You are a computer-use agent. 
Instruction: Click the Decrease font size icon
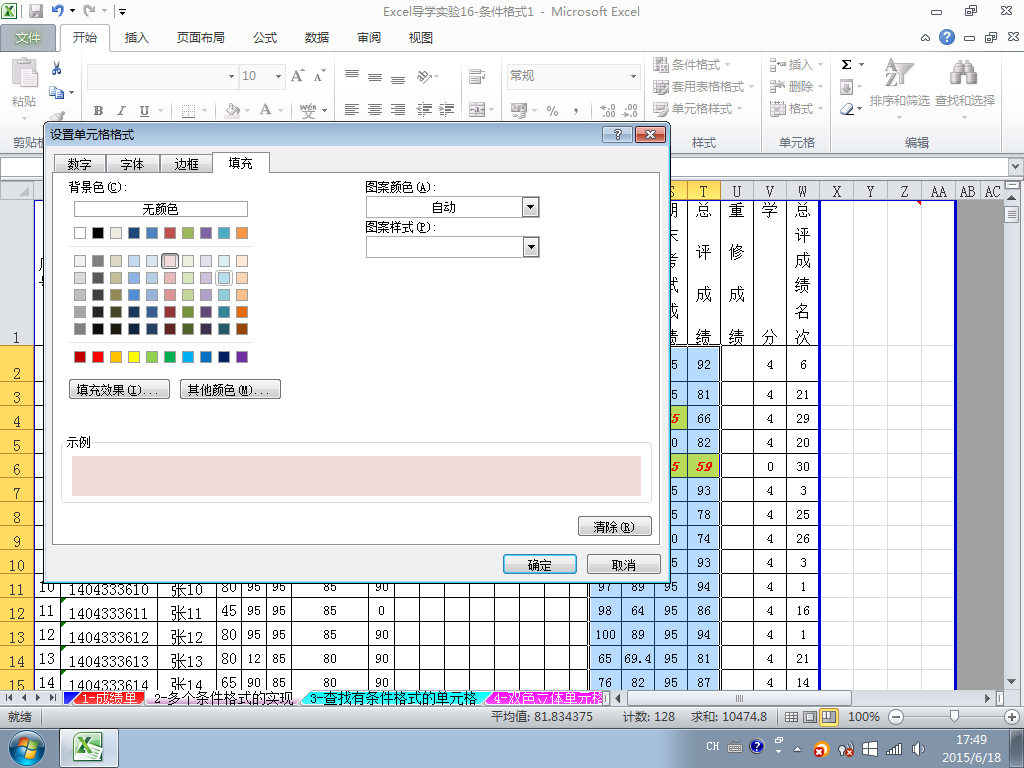pyautogui.click(x=319, y=76)
